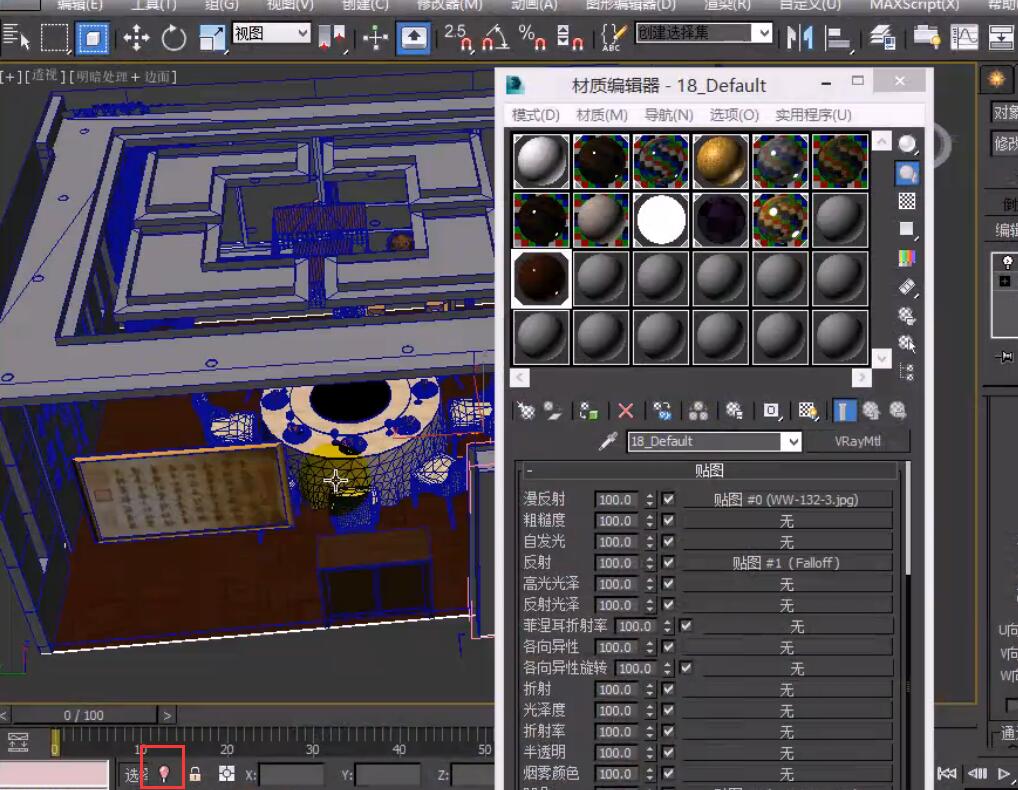Click the Mirror tool icon
Screen dimensions: 1018x790
coord(799,39)
